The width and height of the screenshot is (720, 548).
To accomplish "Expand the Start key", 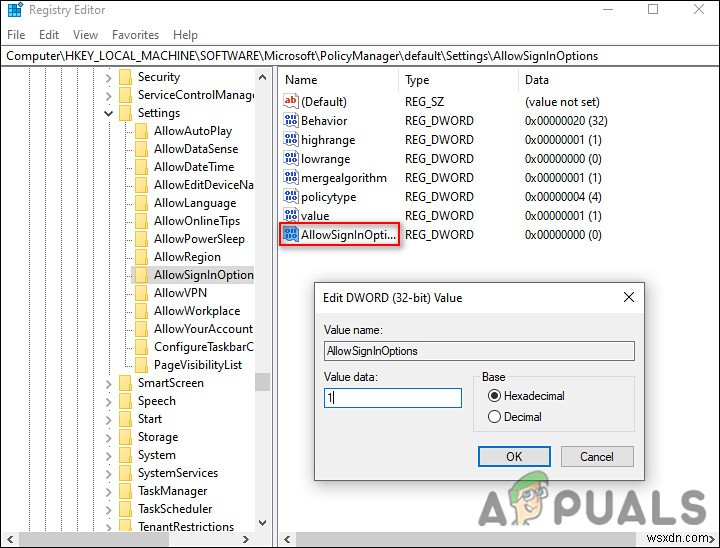I will [x=108, y=419].
